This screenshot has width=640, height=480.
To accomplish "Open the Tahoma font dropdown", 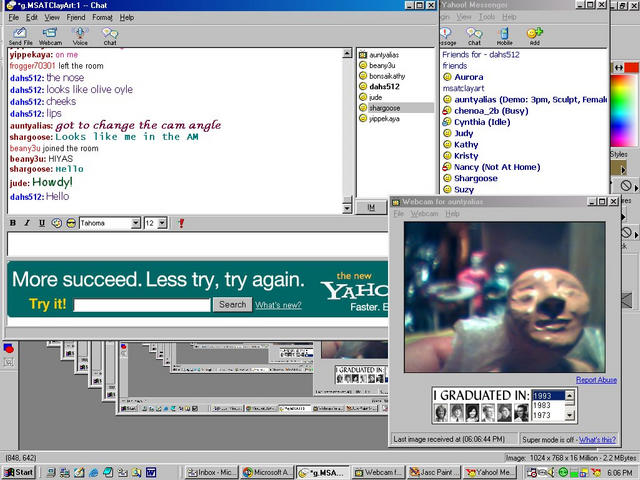I will coord(136,223).
